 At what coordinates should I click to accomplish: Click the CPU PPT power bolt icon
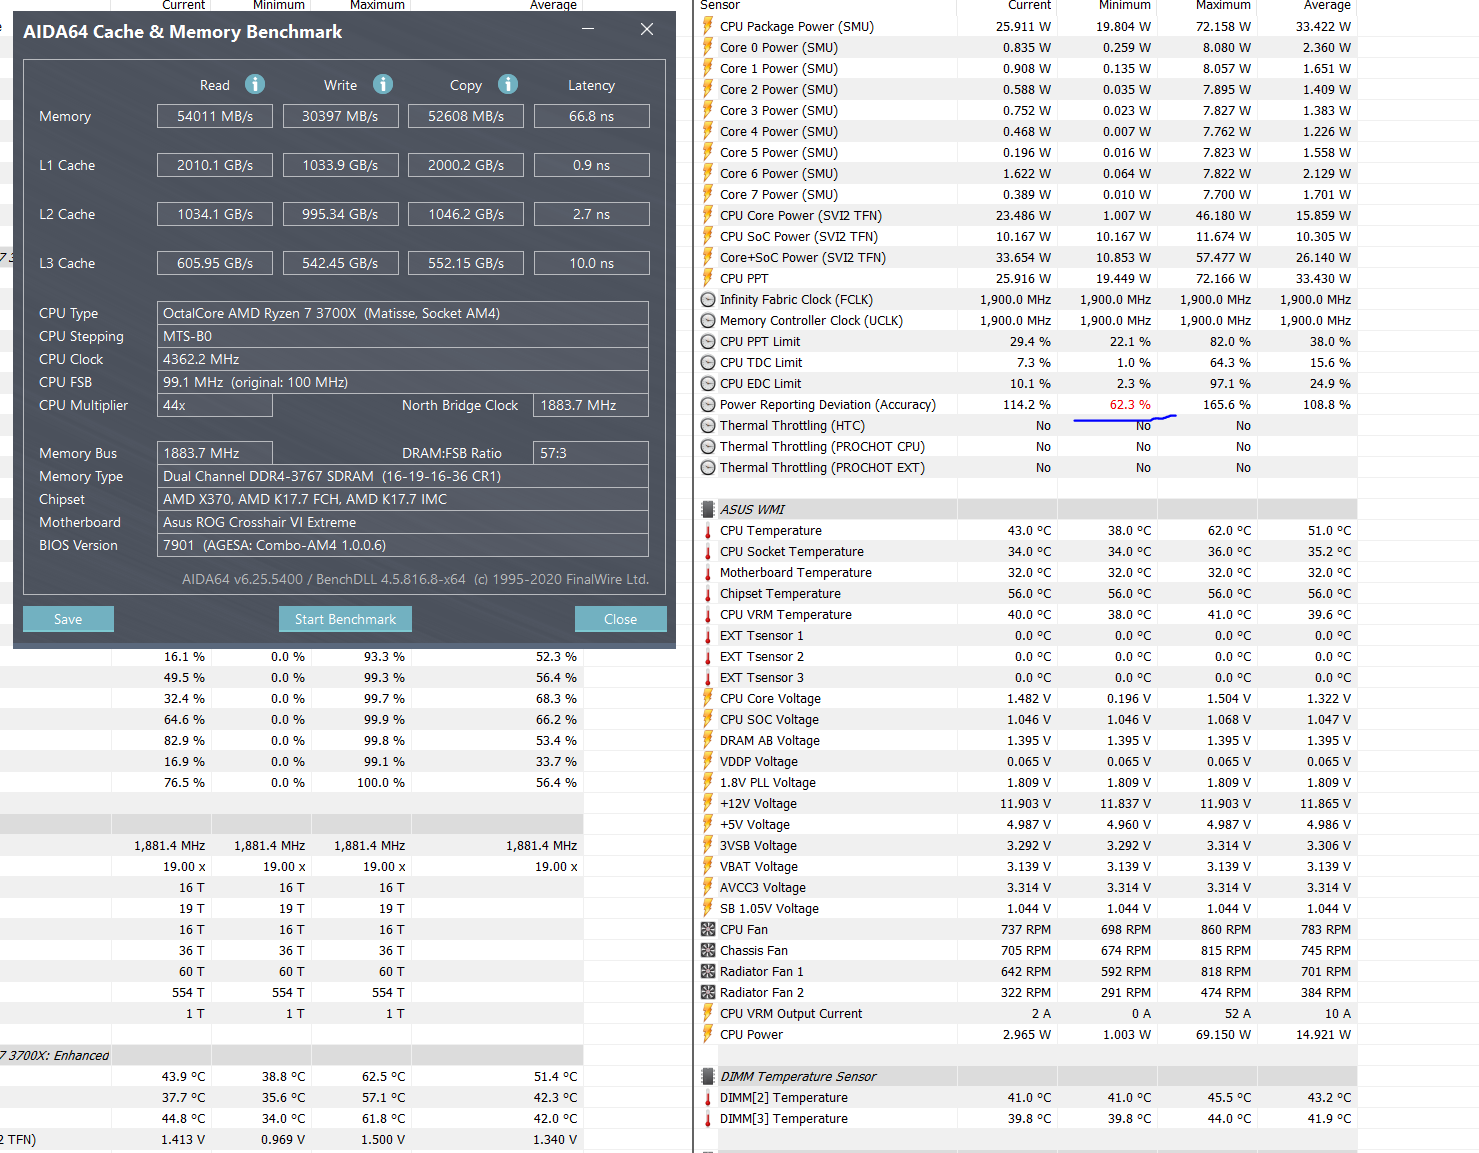point(708,278)
